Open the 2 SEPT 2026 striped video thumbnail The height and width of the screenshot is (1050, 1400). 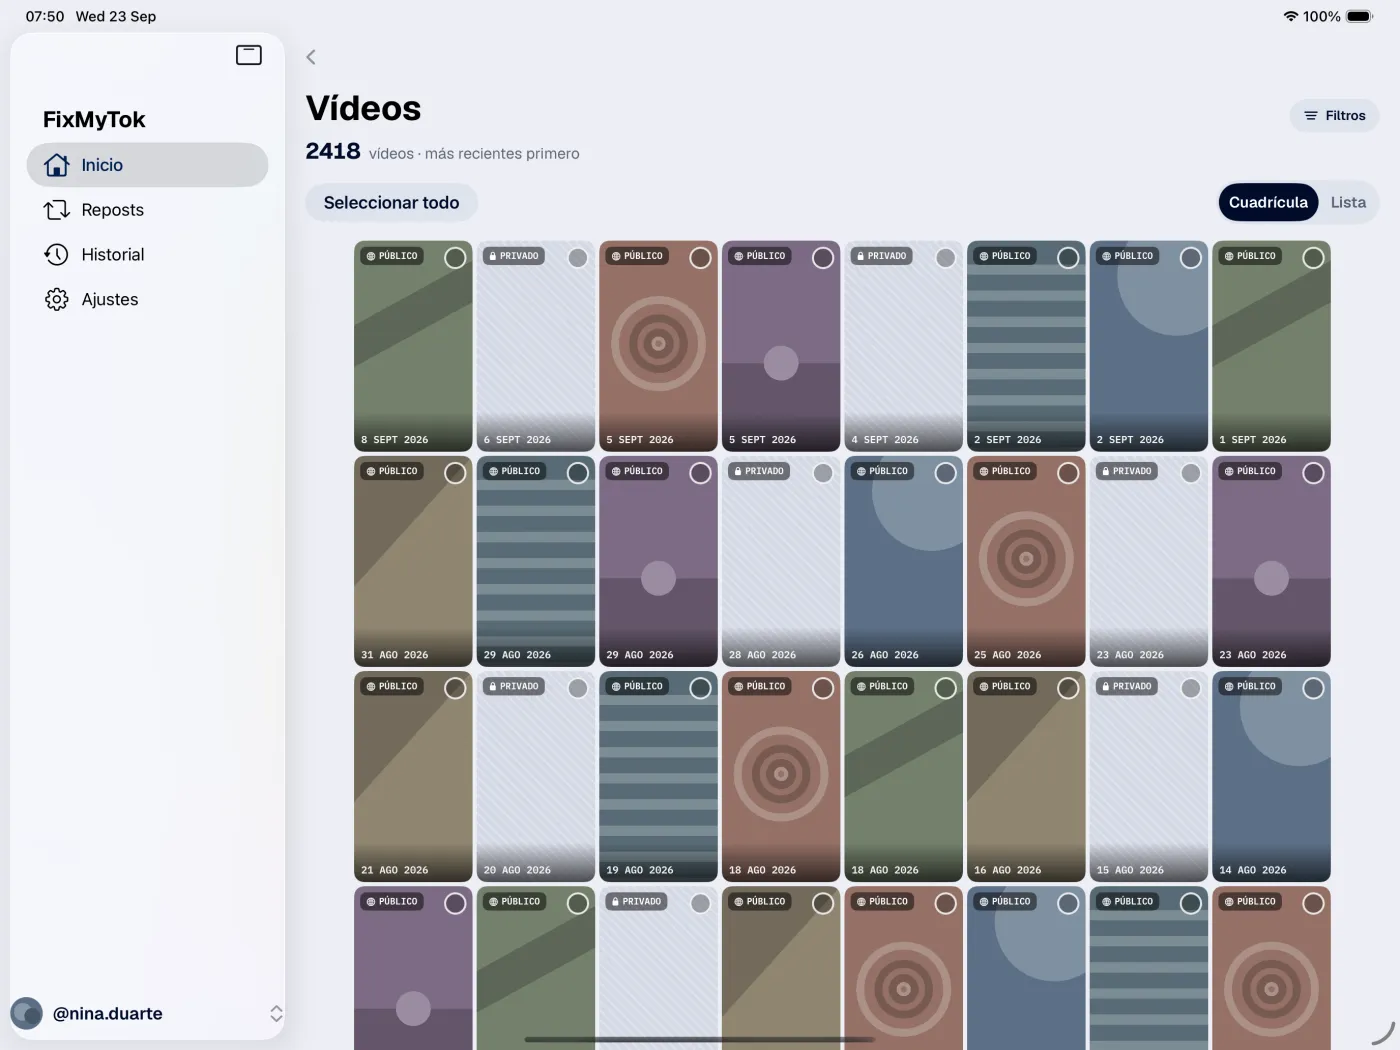(x=1026, y=346)
